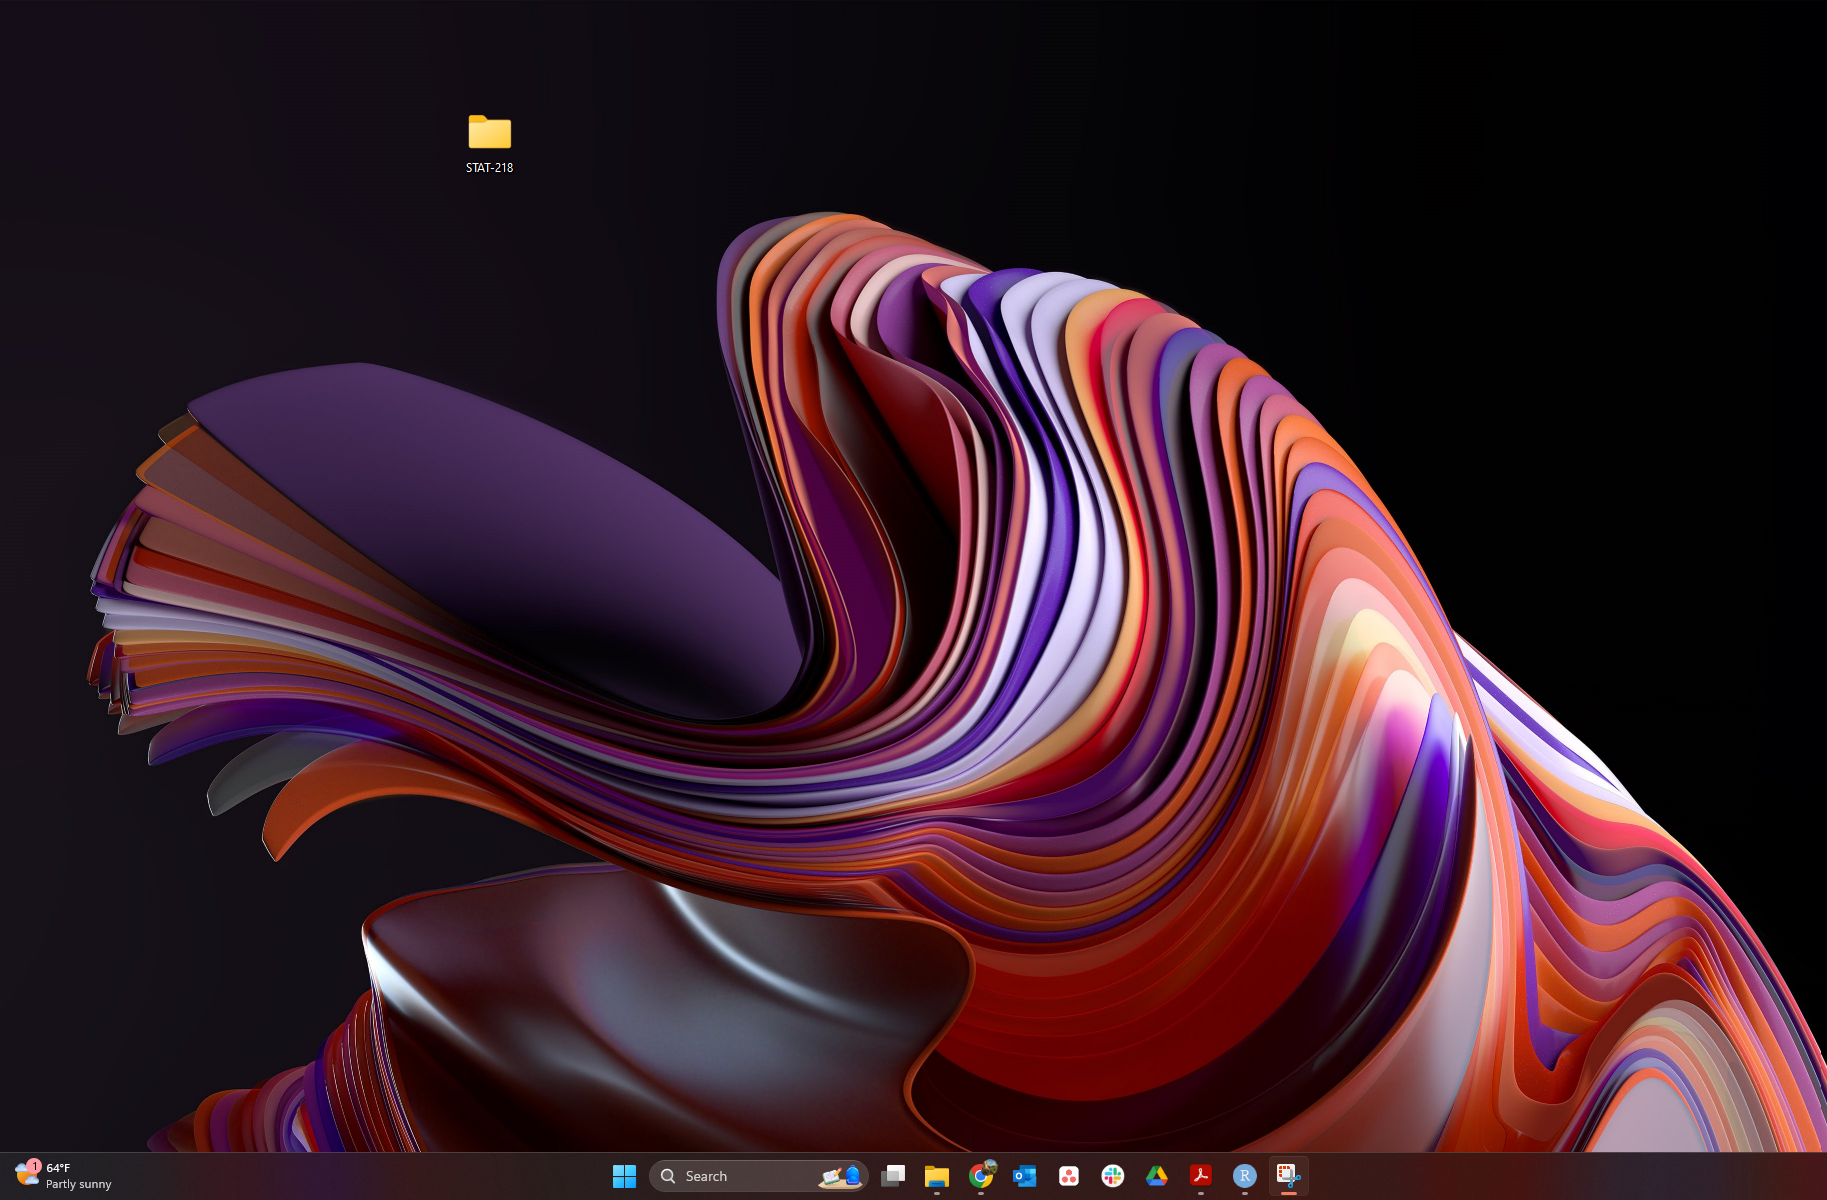1827x1200 pixels.
Task: Launch Google Drive from the taskbar
Action: pyautogui.click(x=1157, y=1176)
